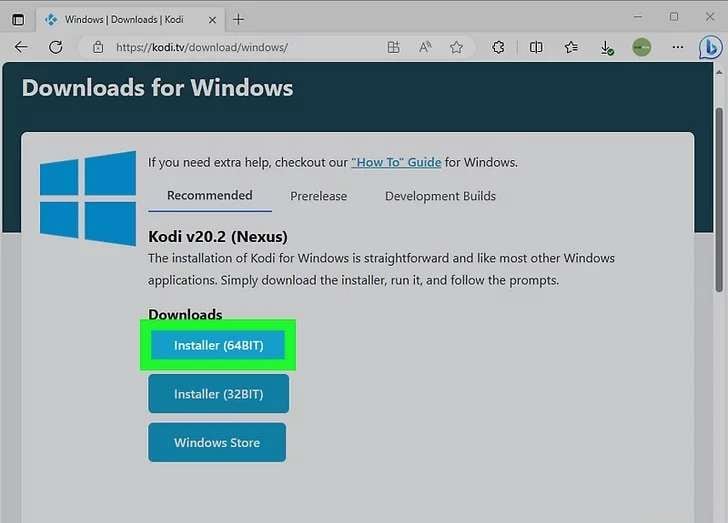This screenshot has height=523, width=728.
Task: Open the Windows Store download option
Action: pyautogui.click(x=217, y=442)
